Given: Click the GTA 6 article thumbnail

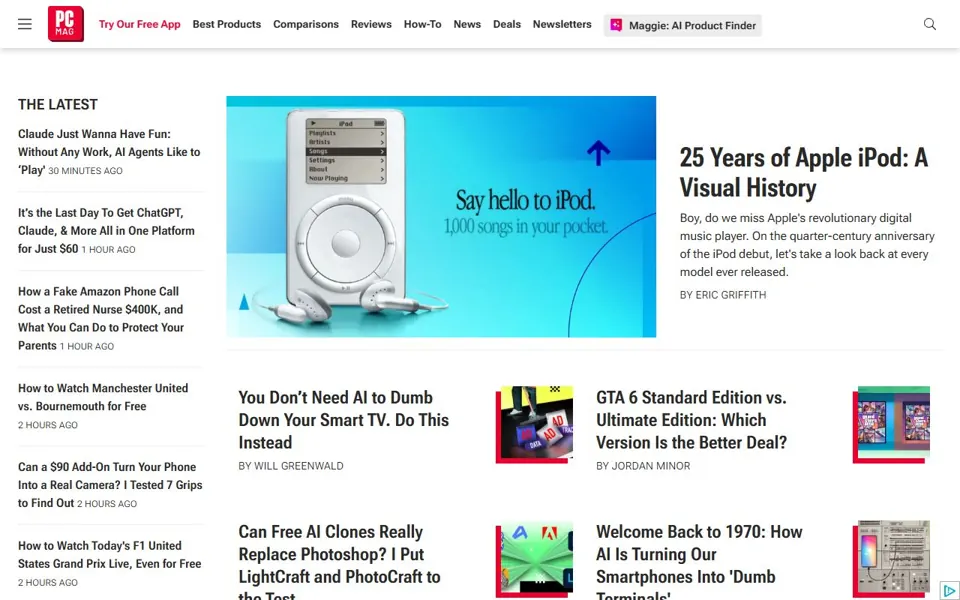Looking at the screenshot, I should tap(891, 424).
